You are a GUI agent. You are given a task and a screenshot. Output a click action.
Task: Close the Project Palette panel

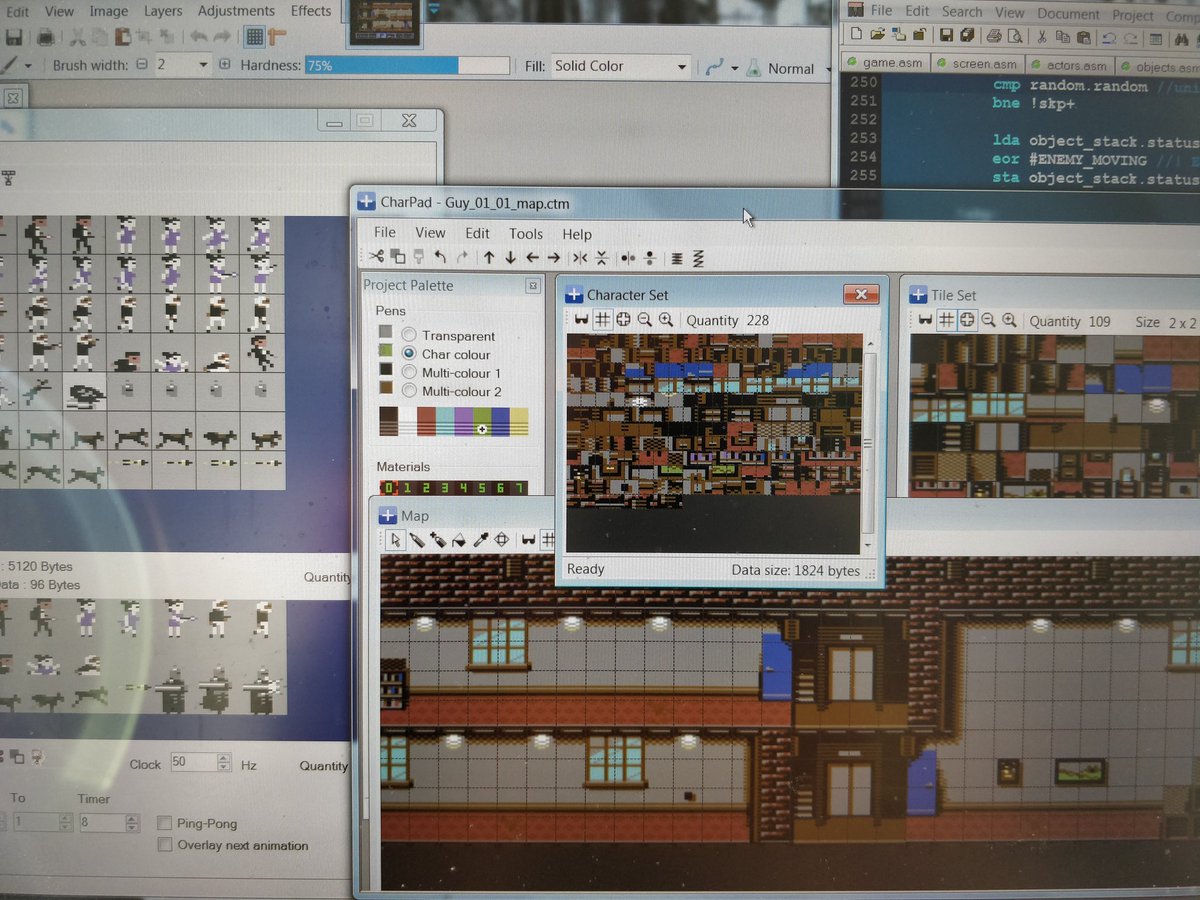[x=532, y=286]
